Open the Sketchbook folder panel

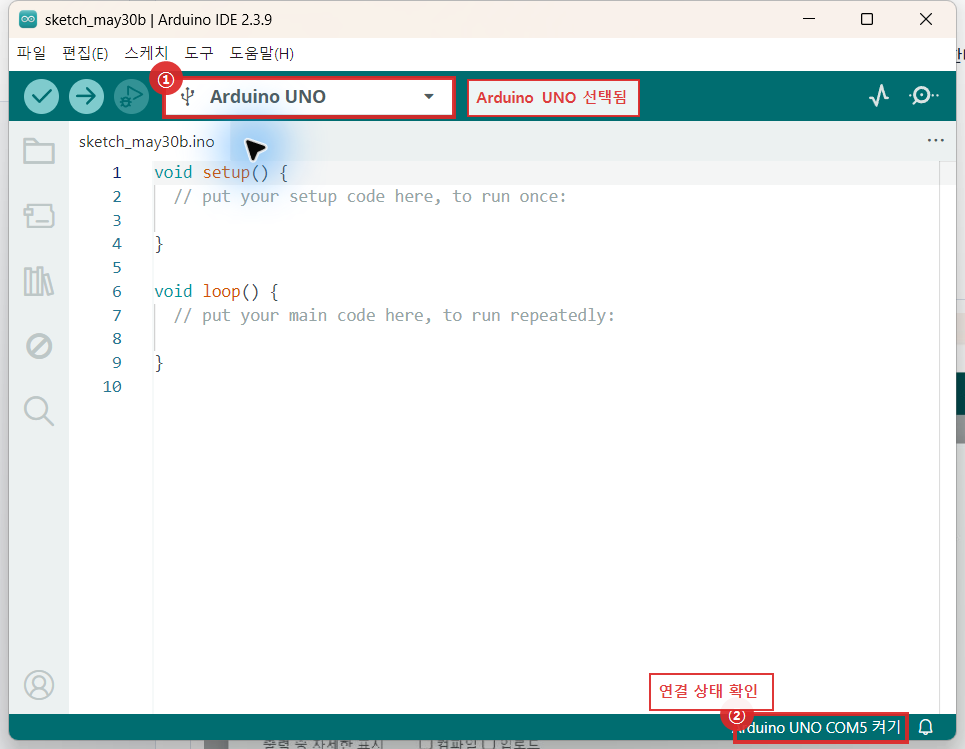point(39,151)
